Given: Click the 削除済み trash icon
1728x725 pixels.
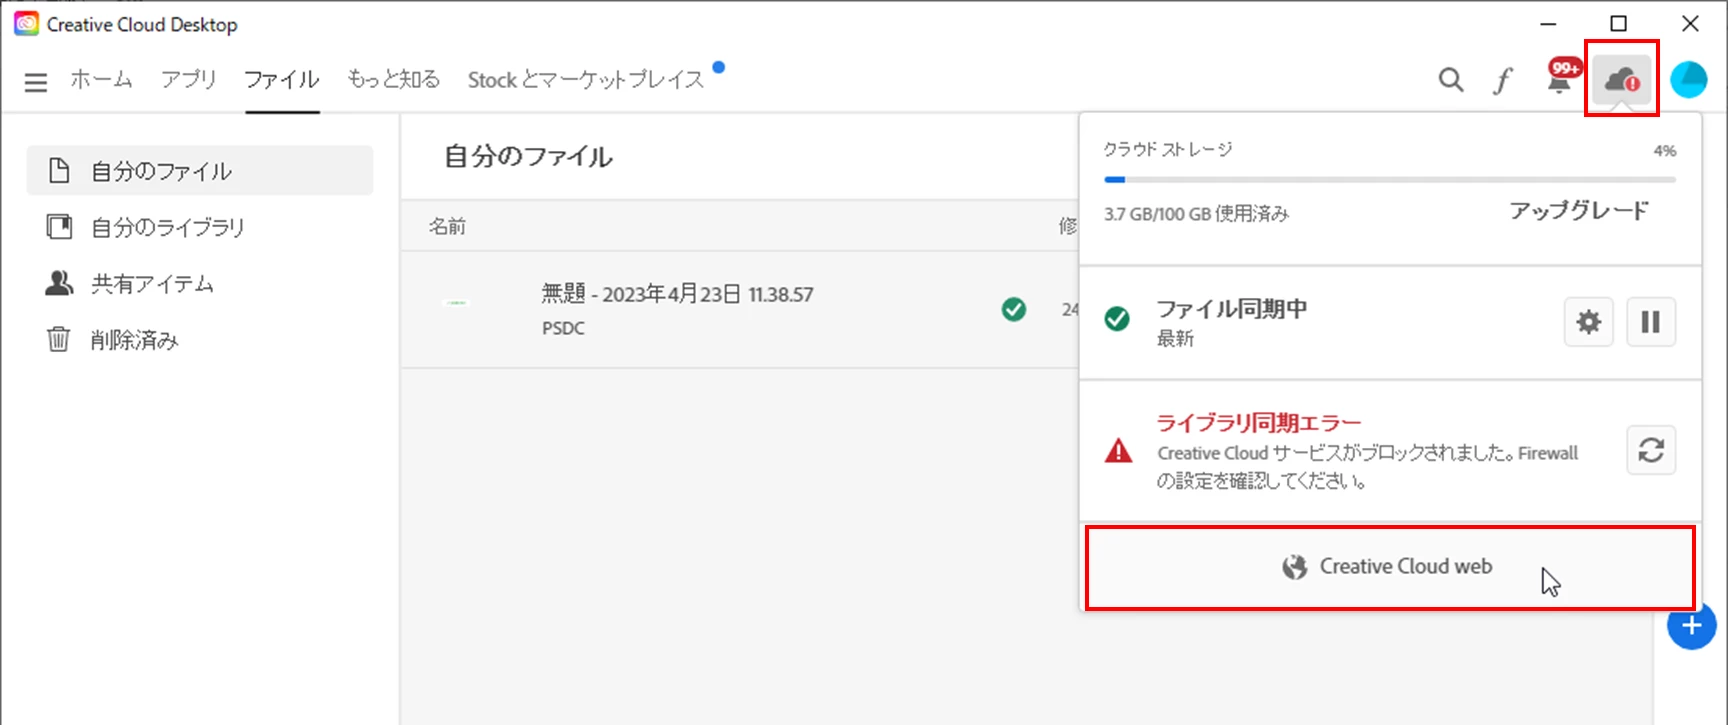Looking at the screenshot, I should 59,339.
